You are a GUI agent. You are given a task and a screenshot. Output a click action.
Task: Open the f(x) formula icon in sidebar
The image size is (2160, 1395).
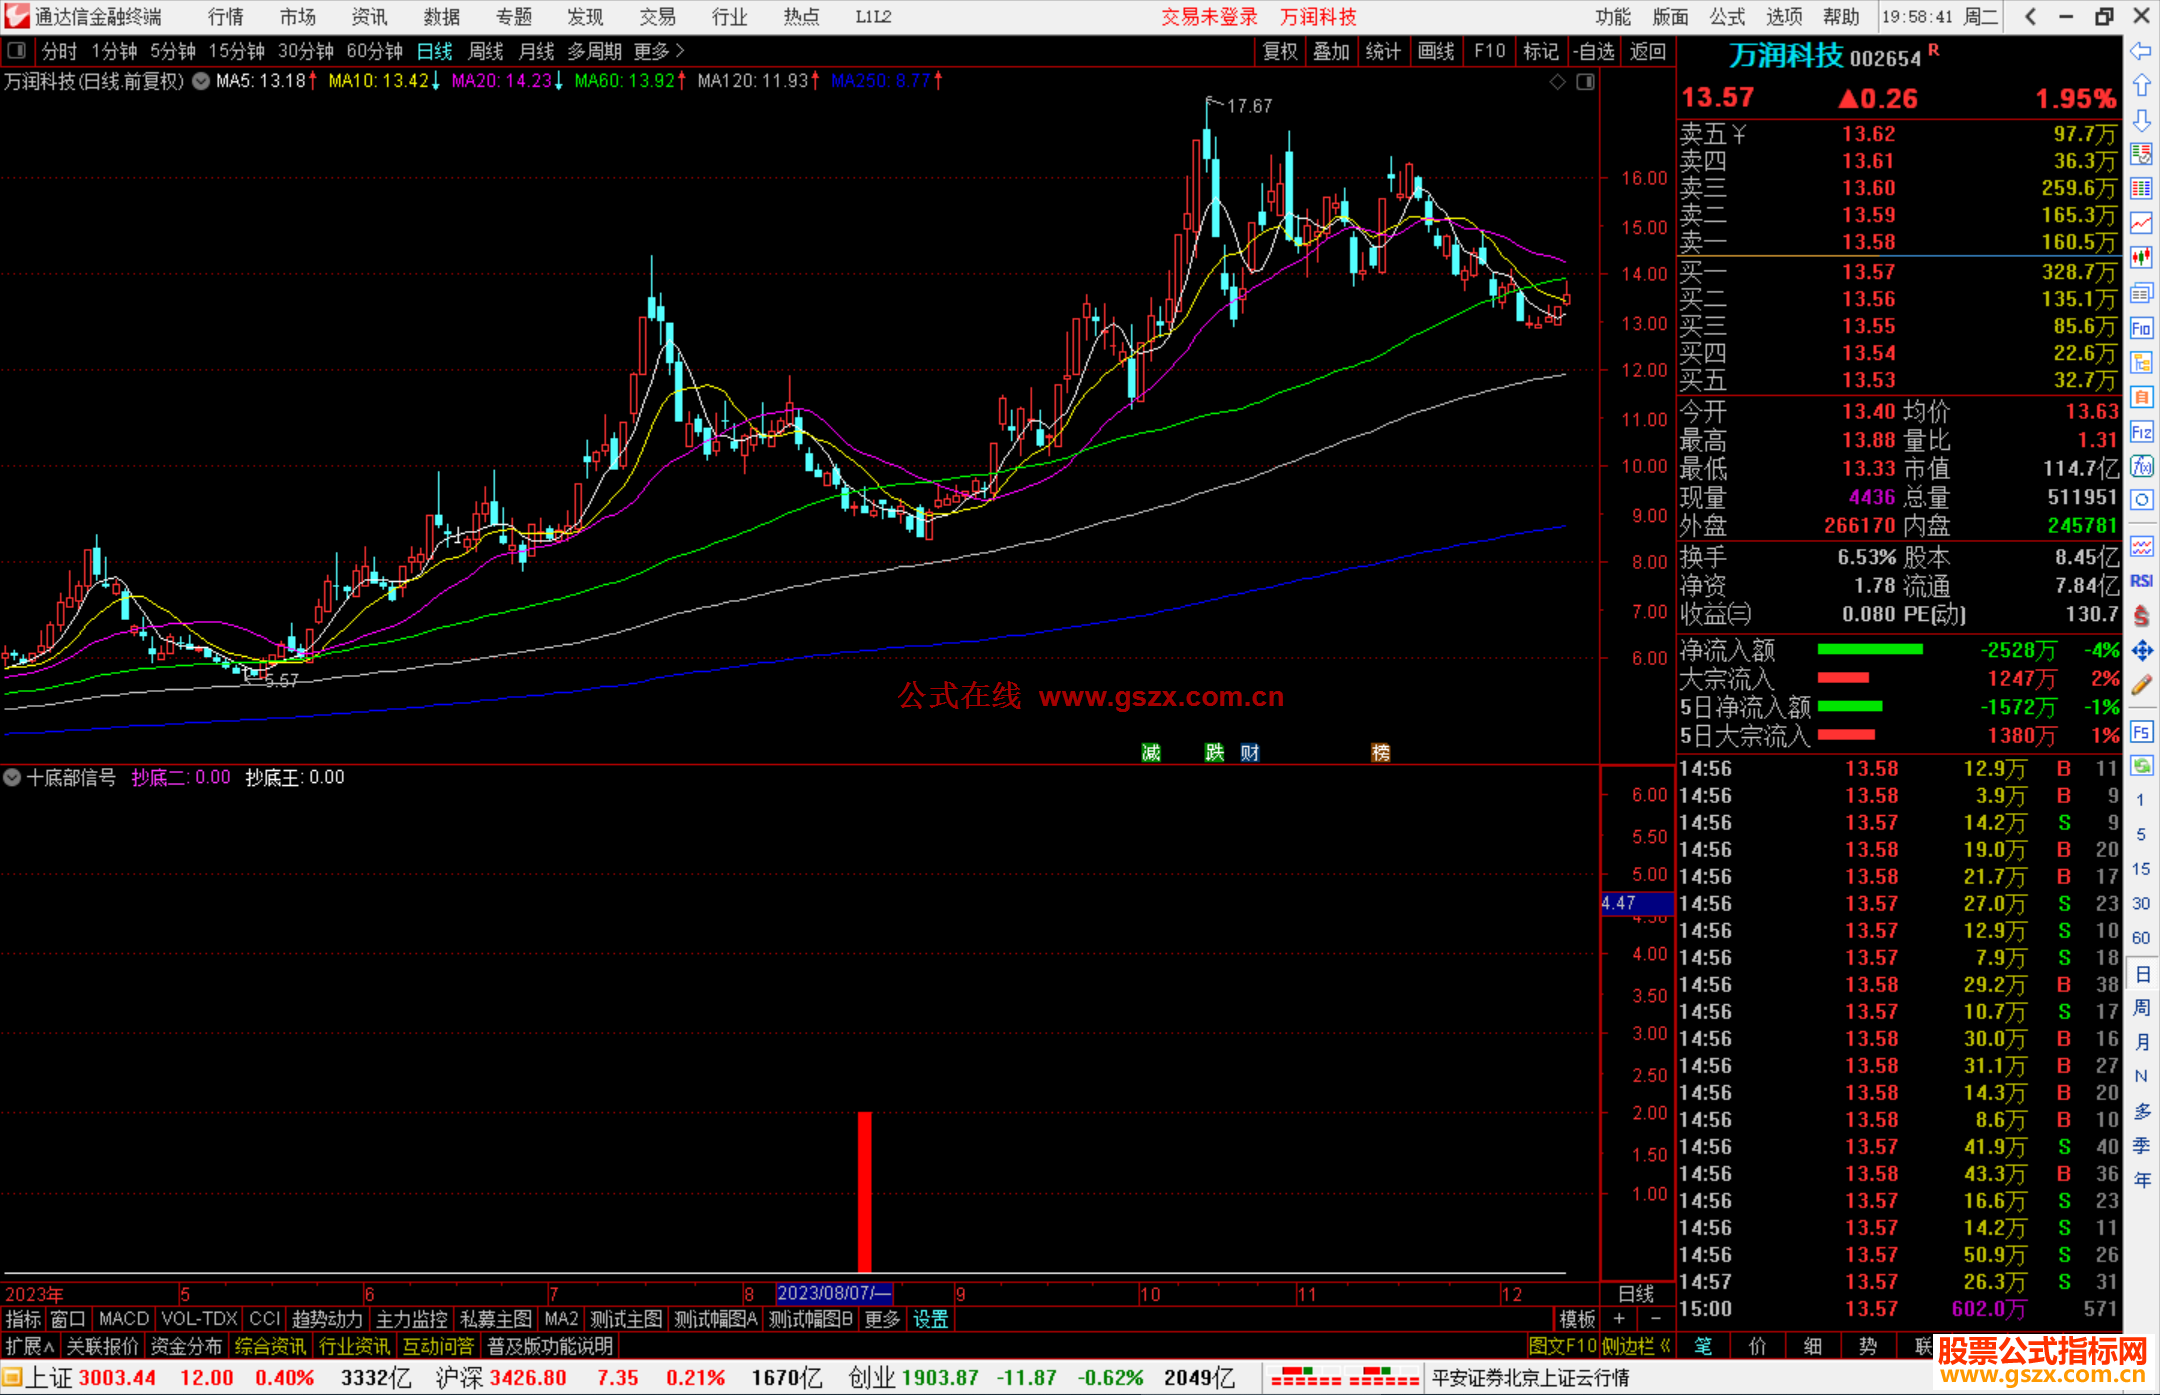pyautogui.click(x=2141, y=466)
